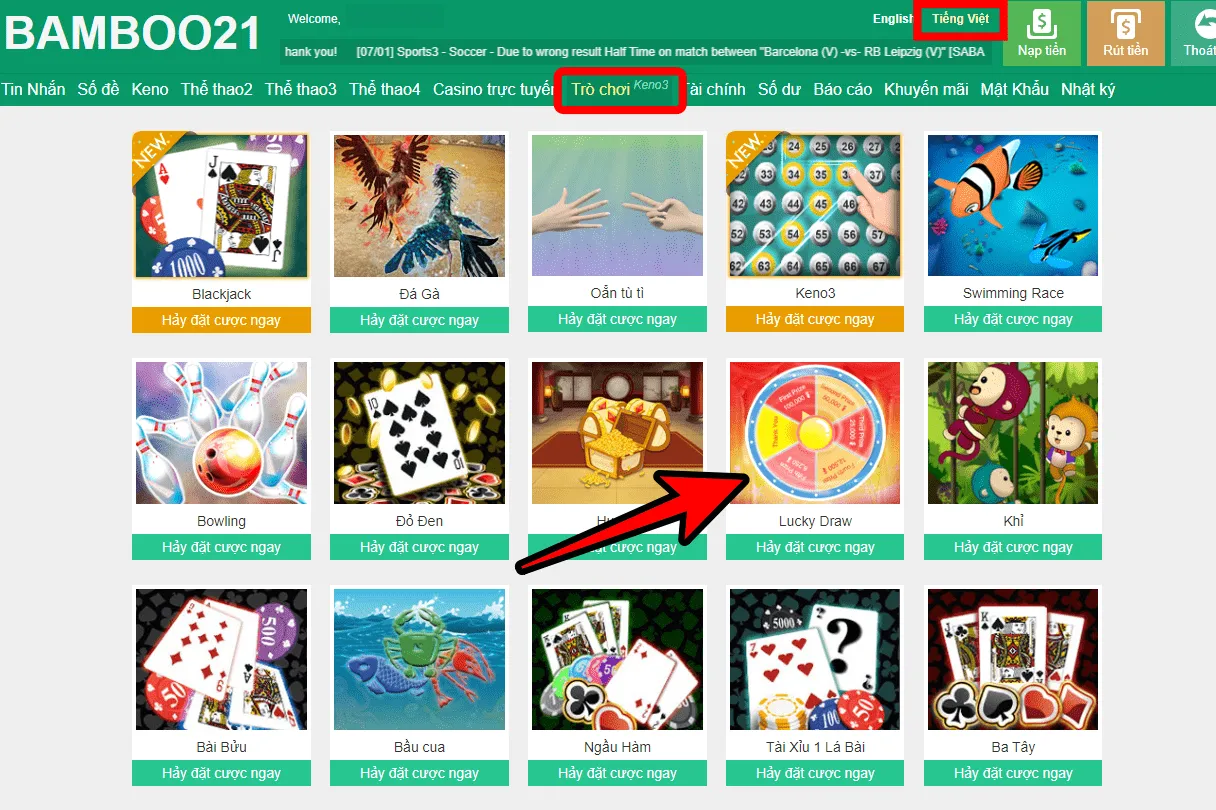1216x810 pixels.
Task: Go to the Khuyến mãi menu
Action: tap(926, 89)
